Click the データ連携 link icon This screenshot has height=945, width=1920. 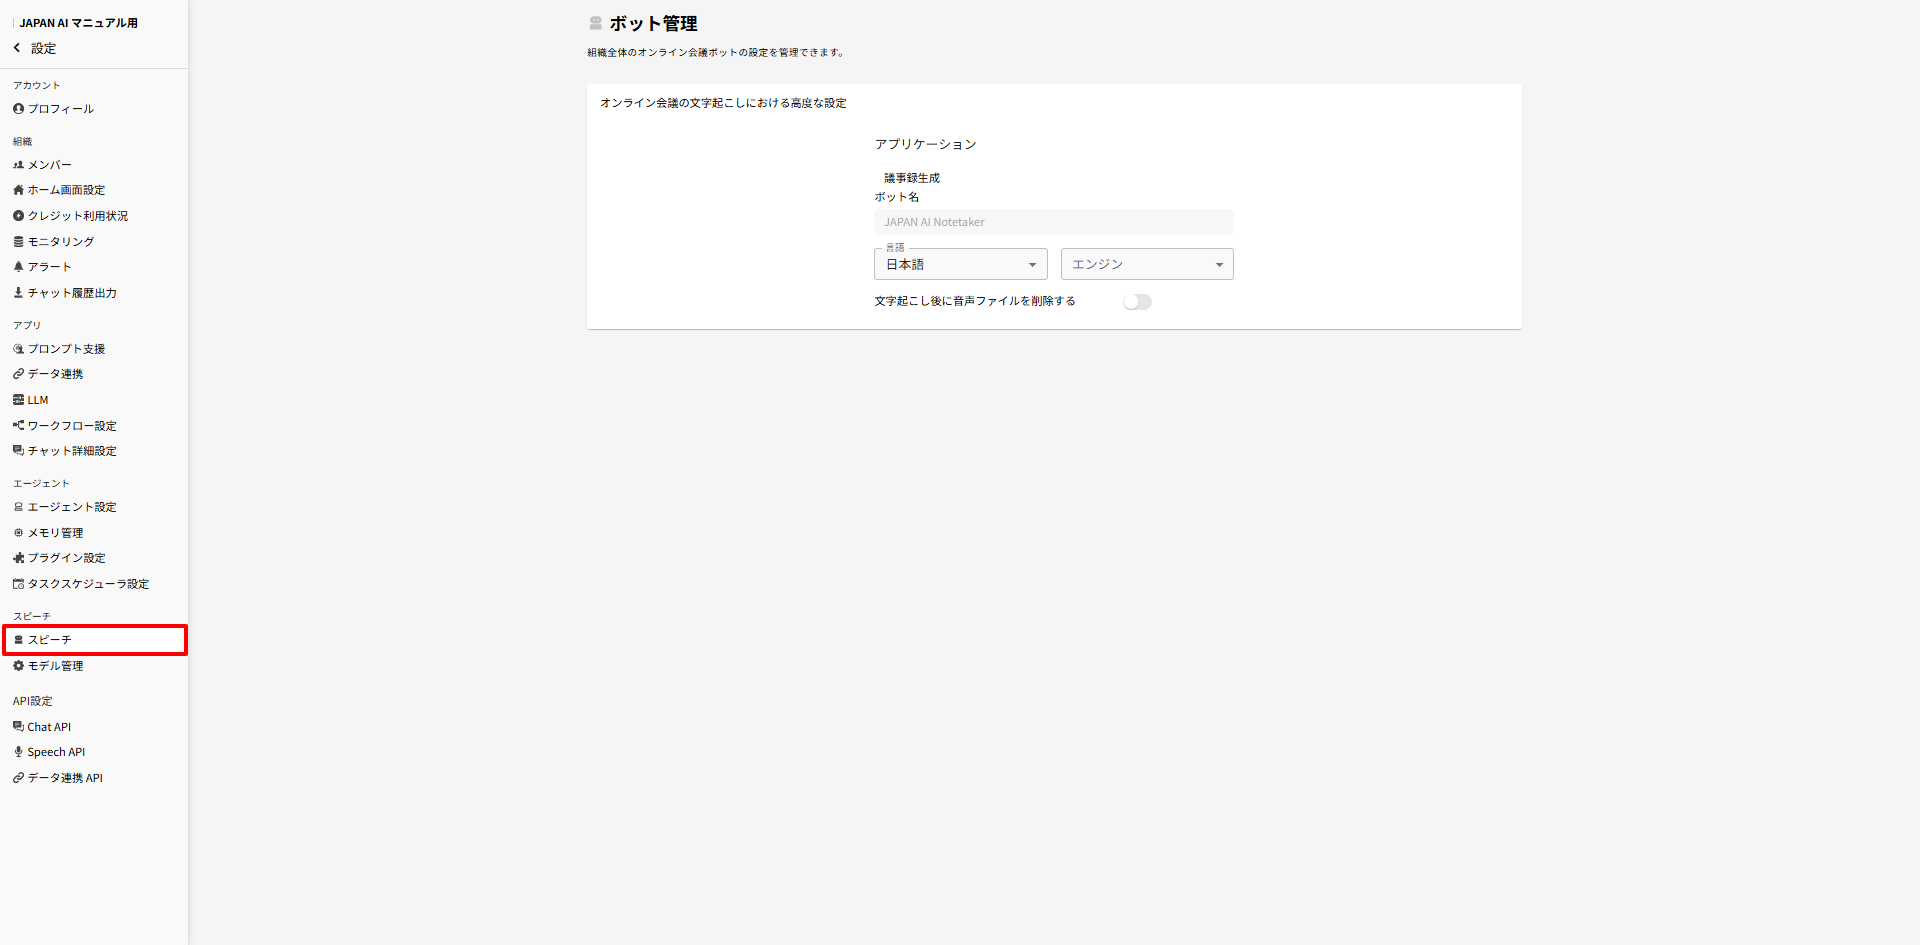[18, 374]
